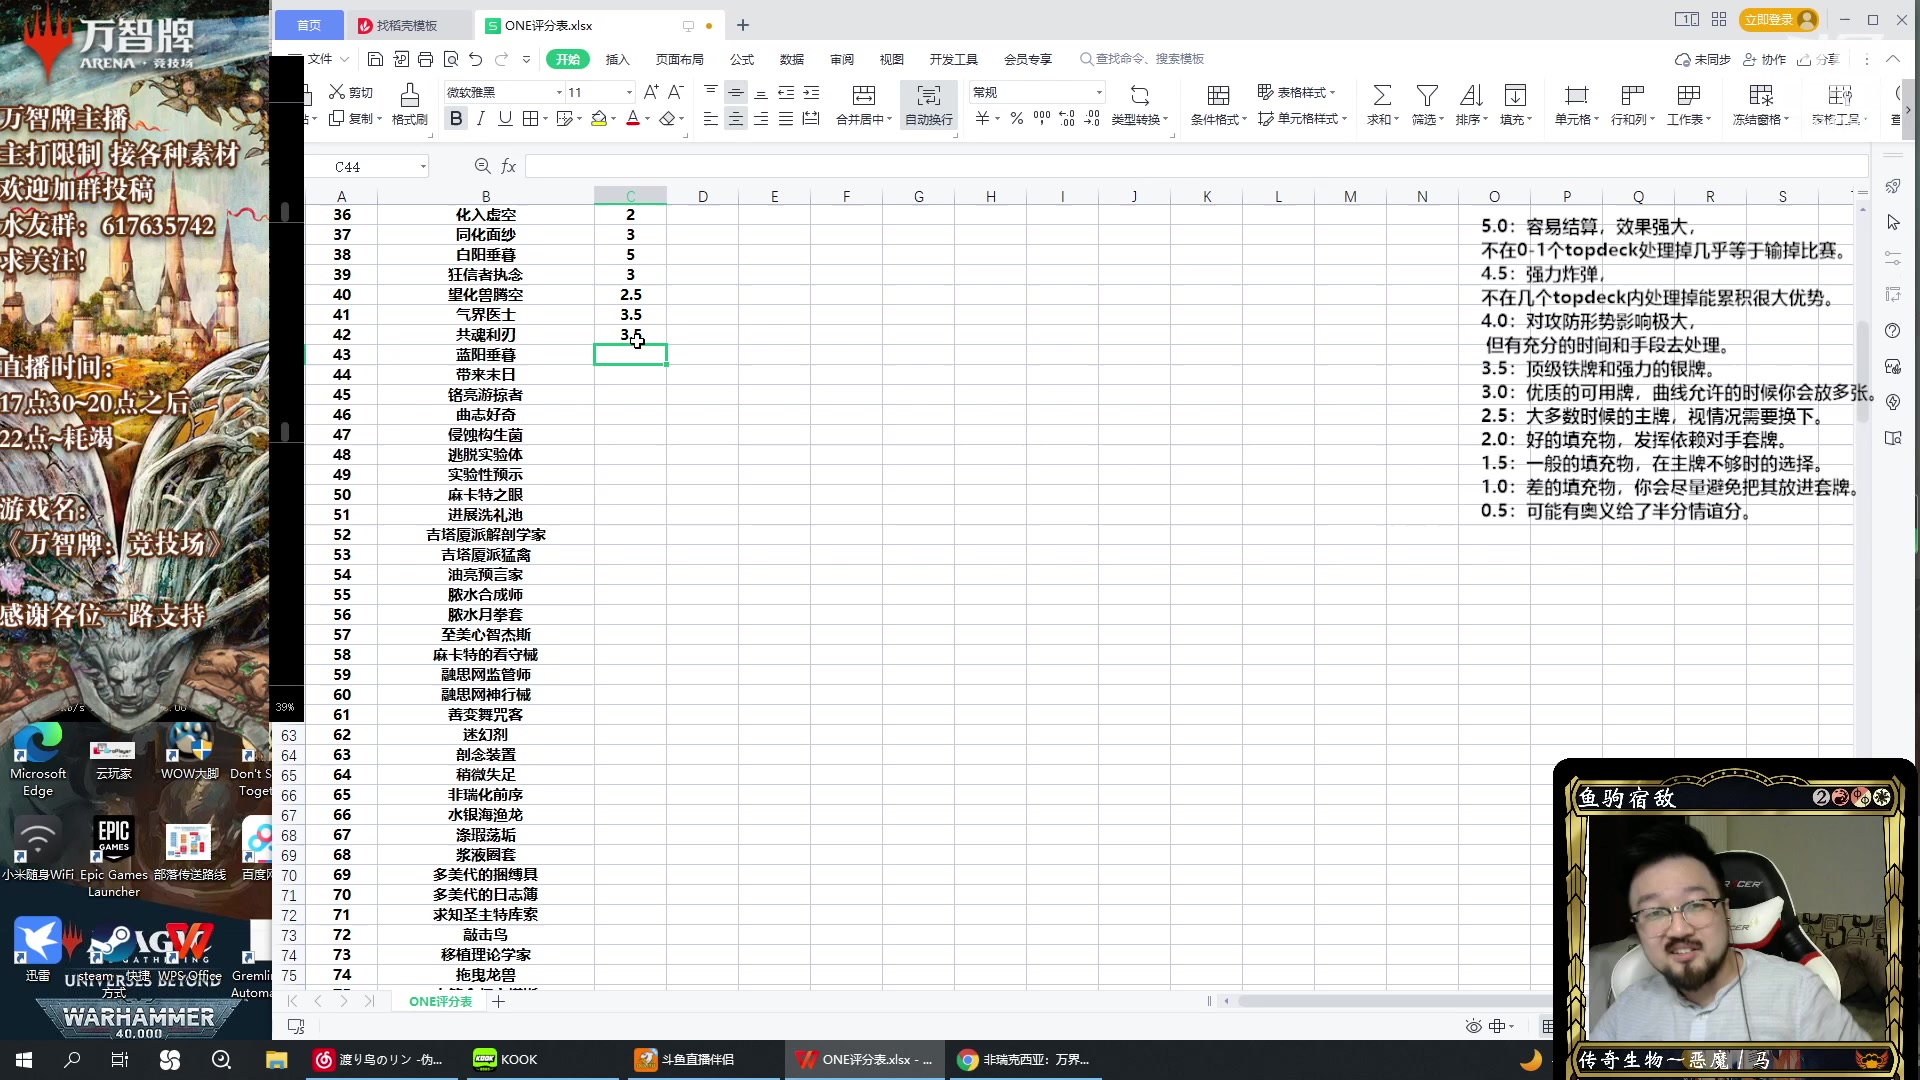Open a new tab with plus button
This screenshot has width=1920, height=1080.
[x=742, y=25]
